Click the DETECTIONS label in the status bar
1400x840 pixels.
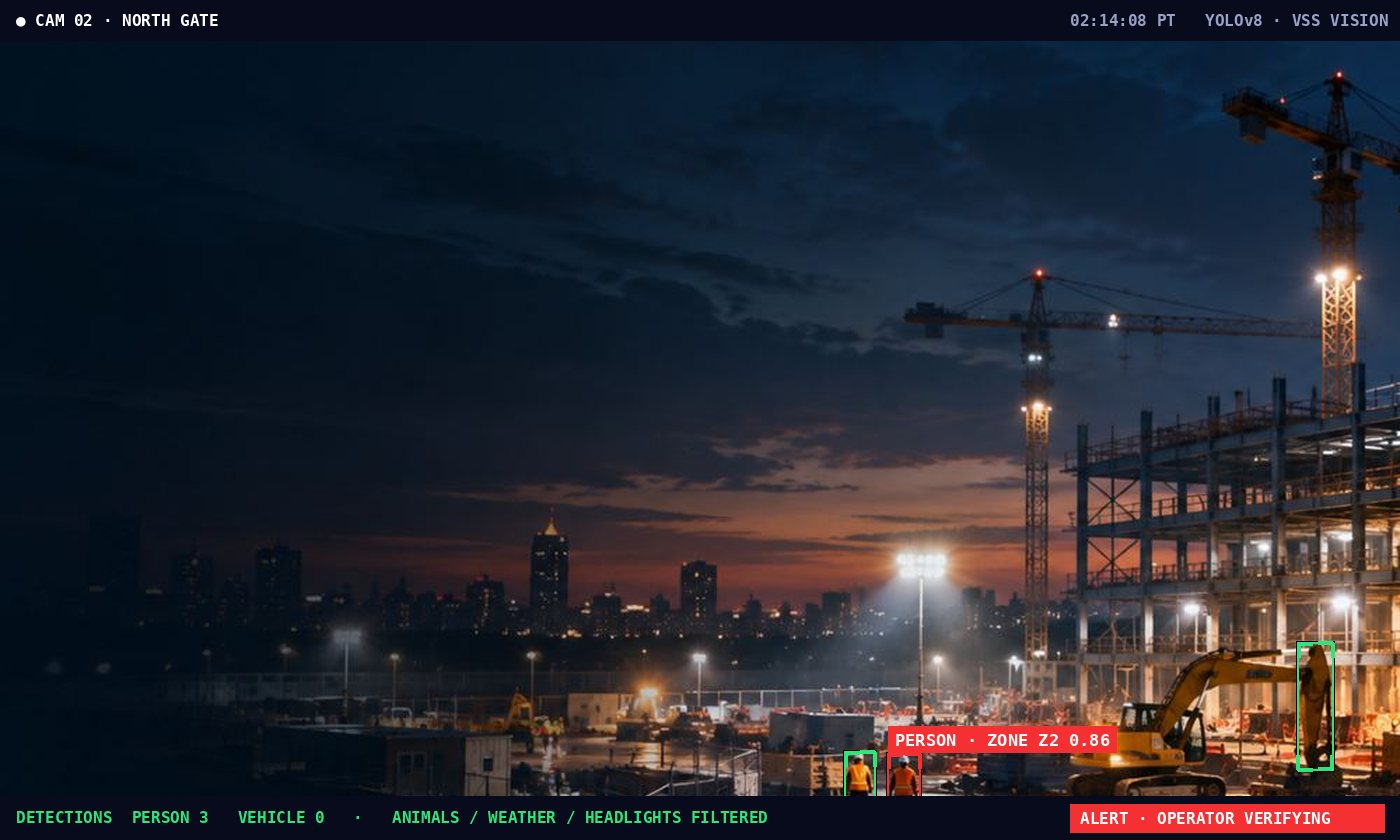[64, 818]
